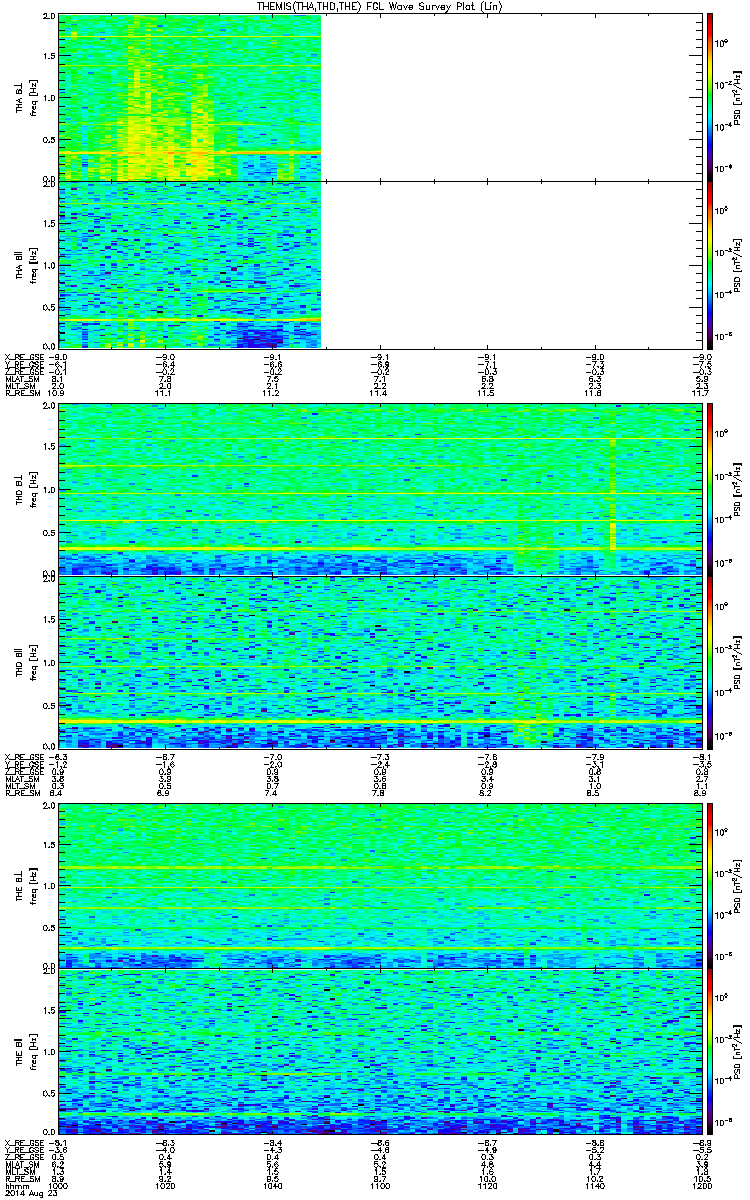Click the THD BII spectrogram panel
750x1200 pixels.
coord(380,662)
